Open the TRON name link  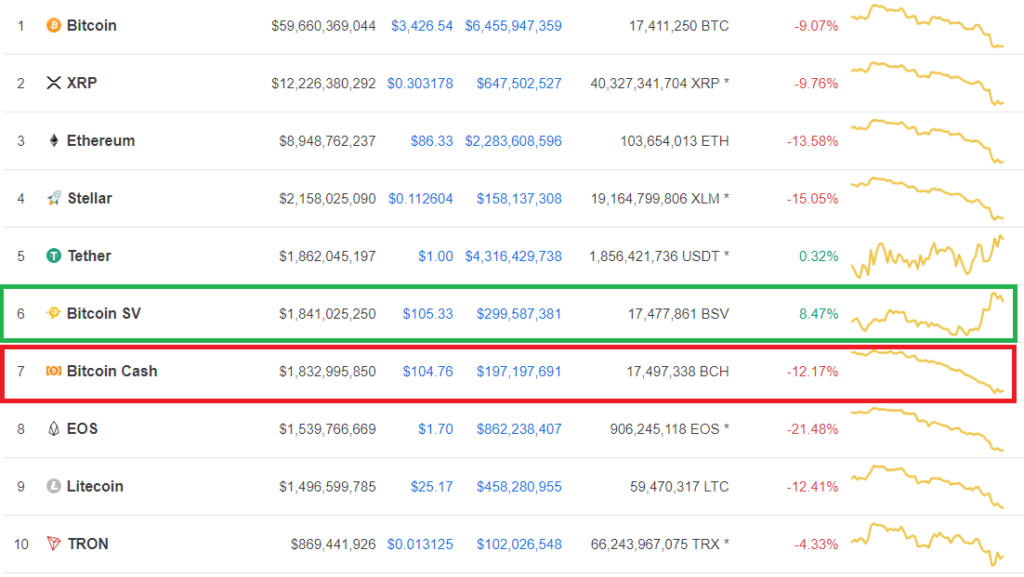click(x=88, y=544)
